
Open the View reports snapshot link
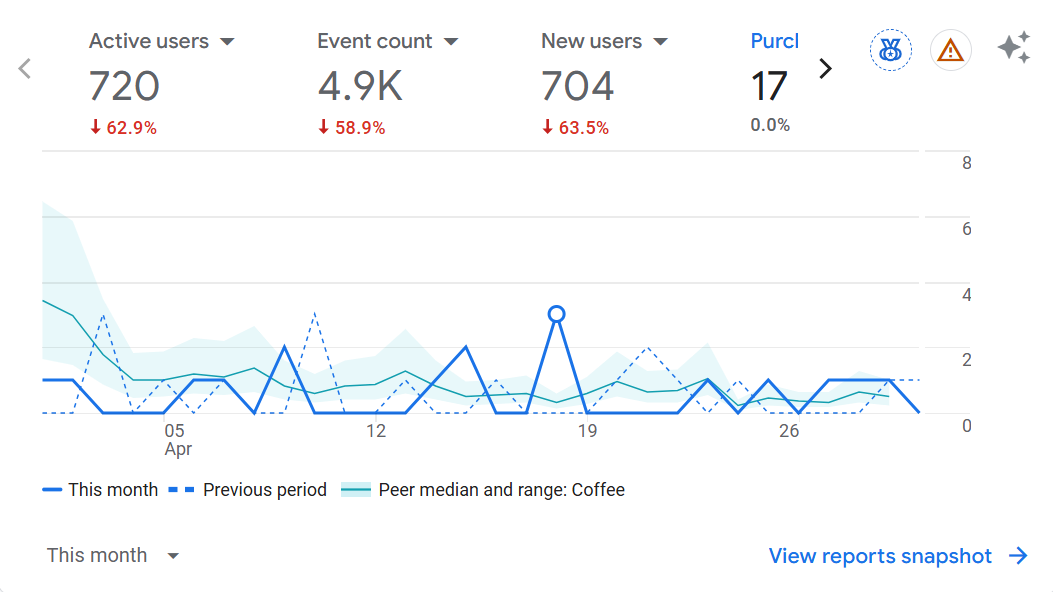878,556
